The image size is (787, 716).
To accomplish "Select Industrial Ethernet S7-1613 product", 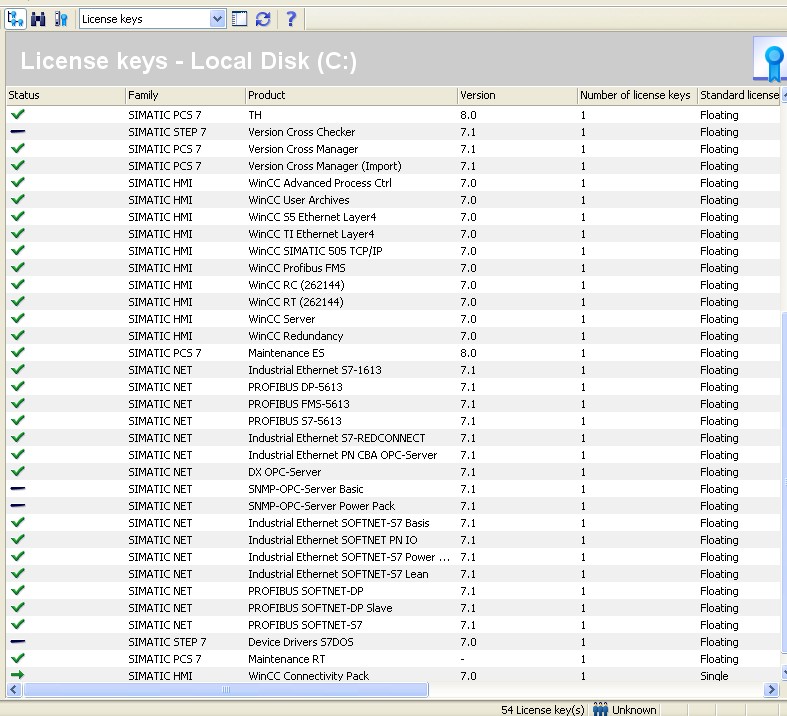I will (x=315, y=370).
